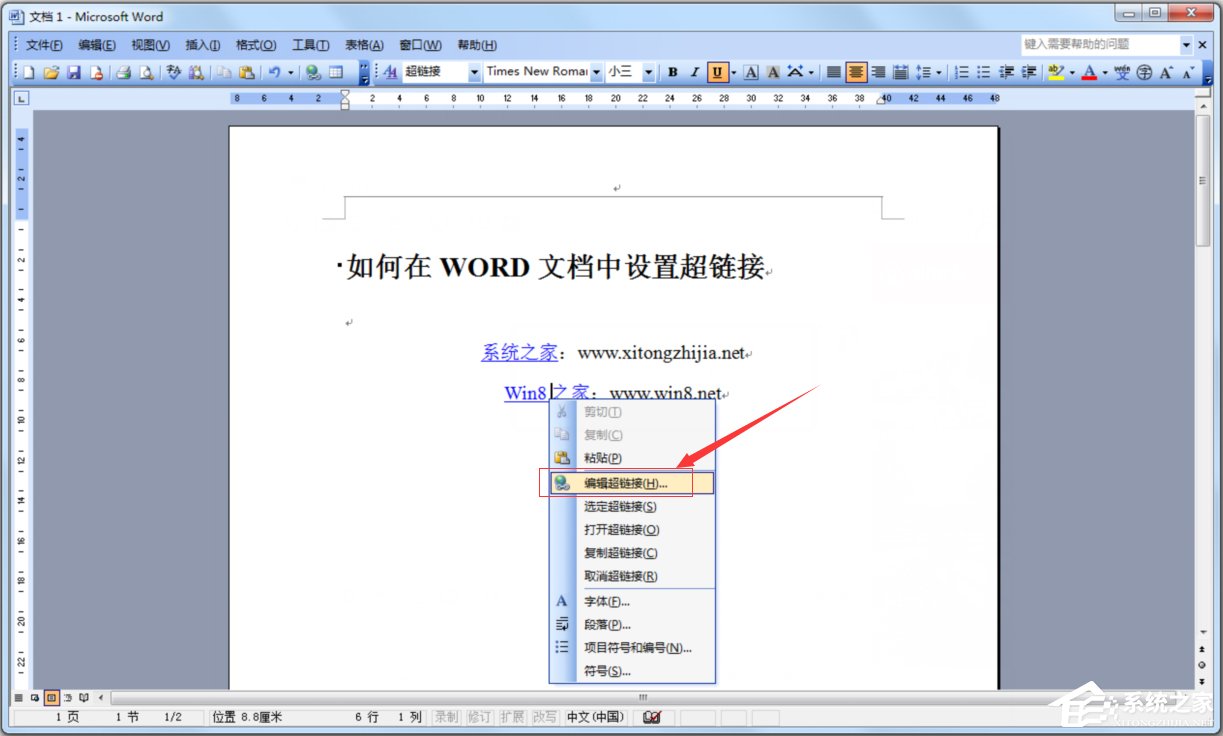Click the Insert Hyperlink toolbar icon
This screenshot has width=1223, height=736.
(313, 71)
